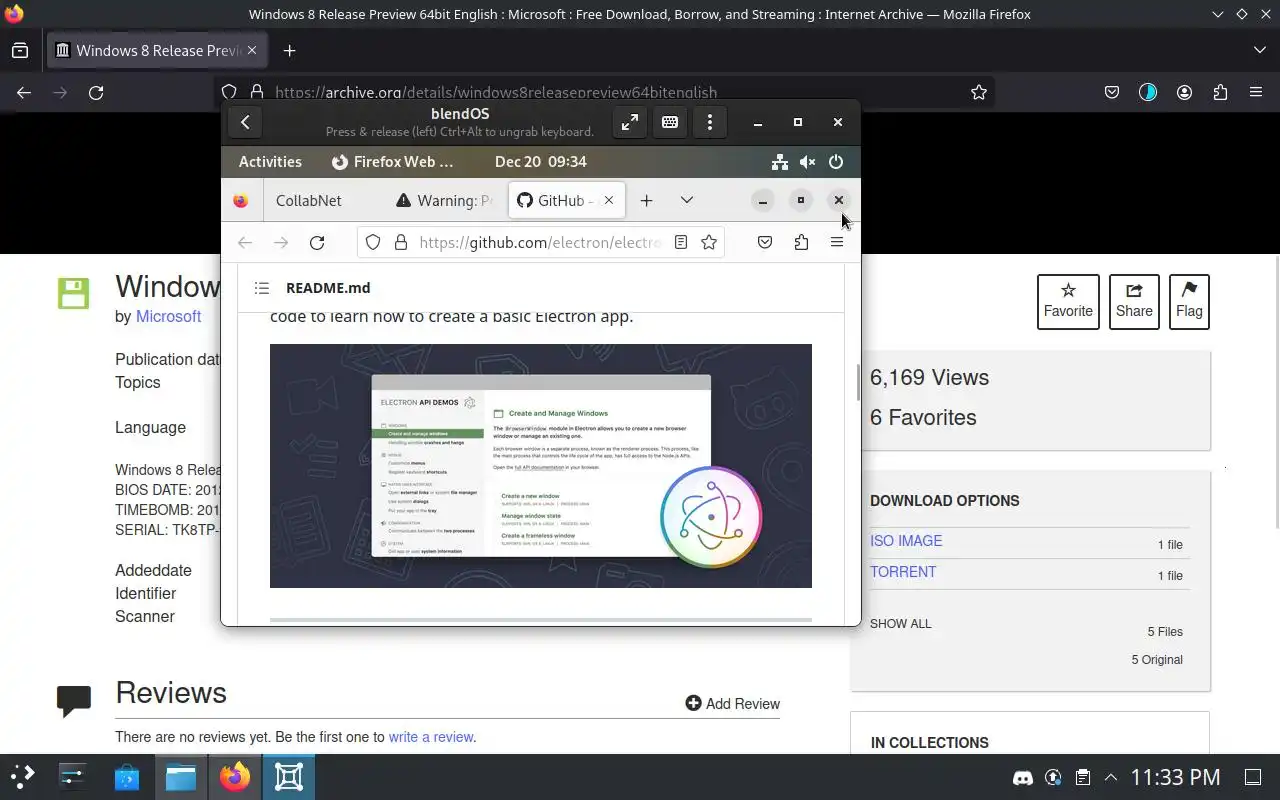This screenshot has width=1280, height=800.
Task: Open a new tab in host Firefox
Action: click(289, 51)
